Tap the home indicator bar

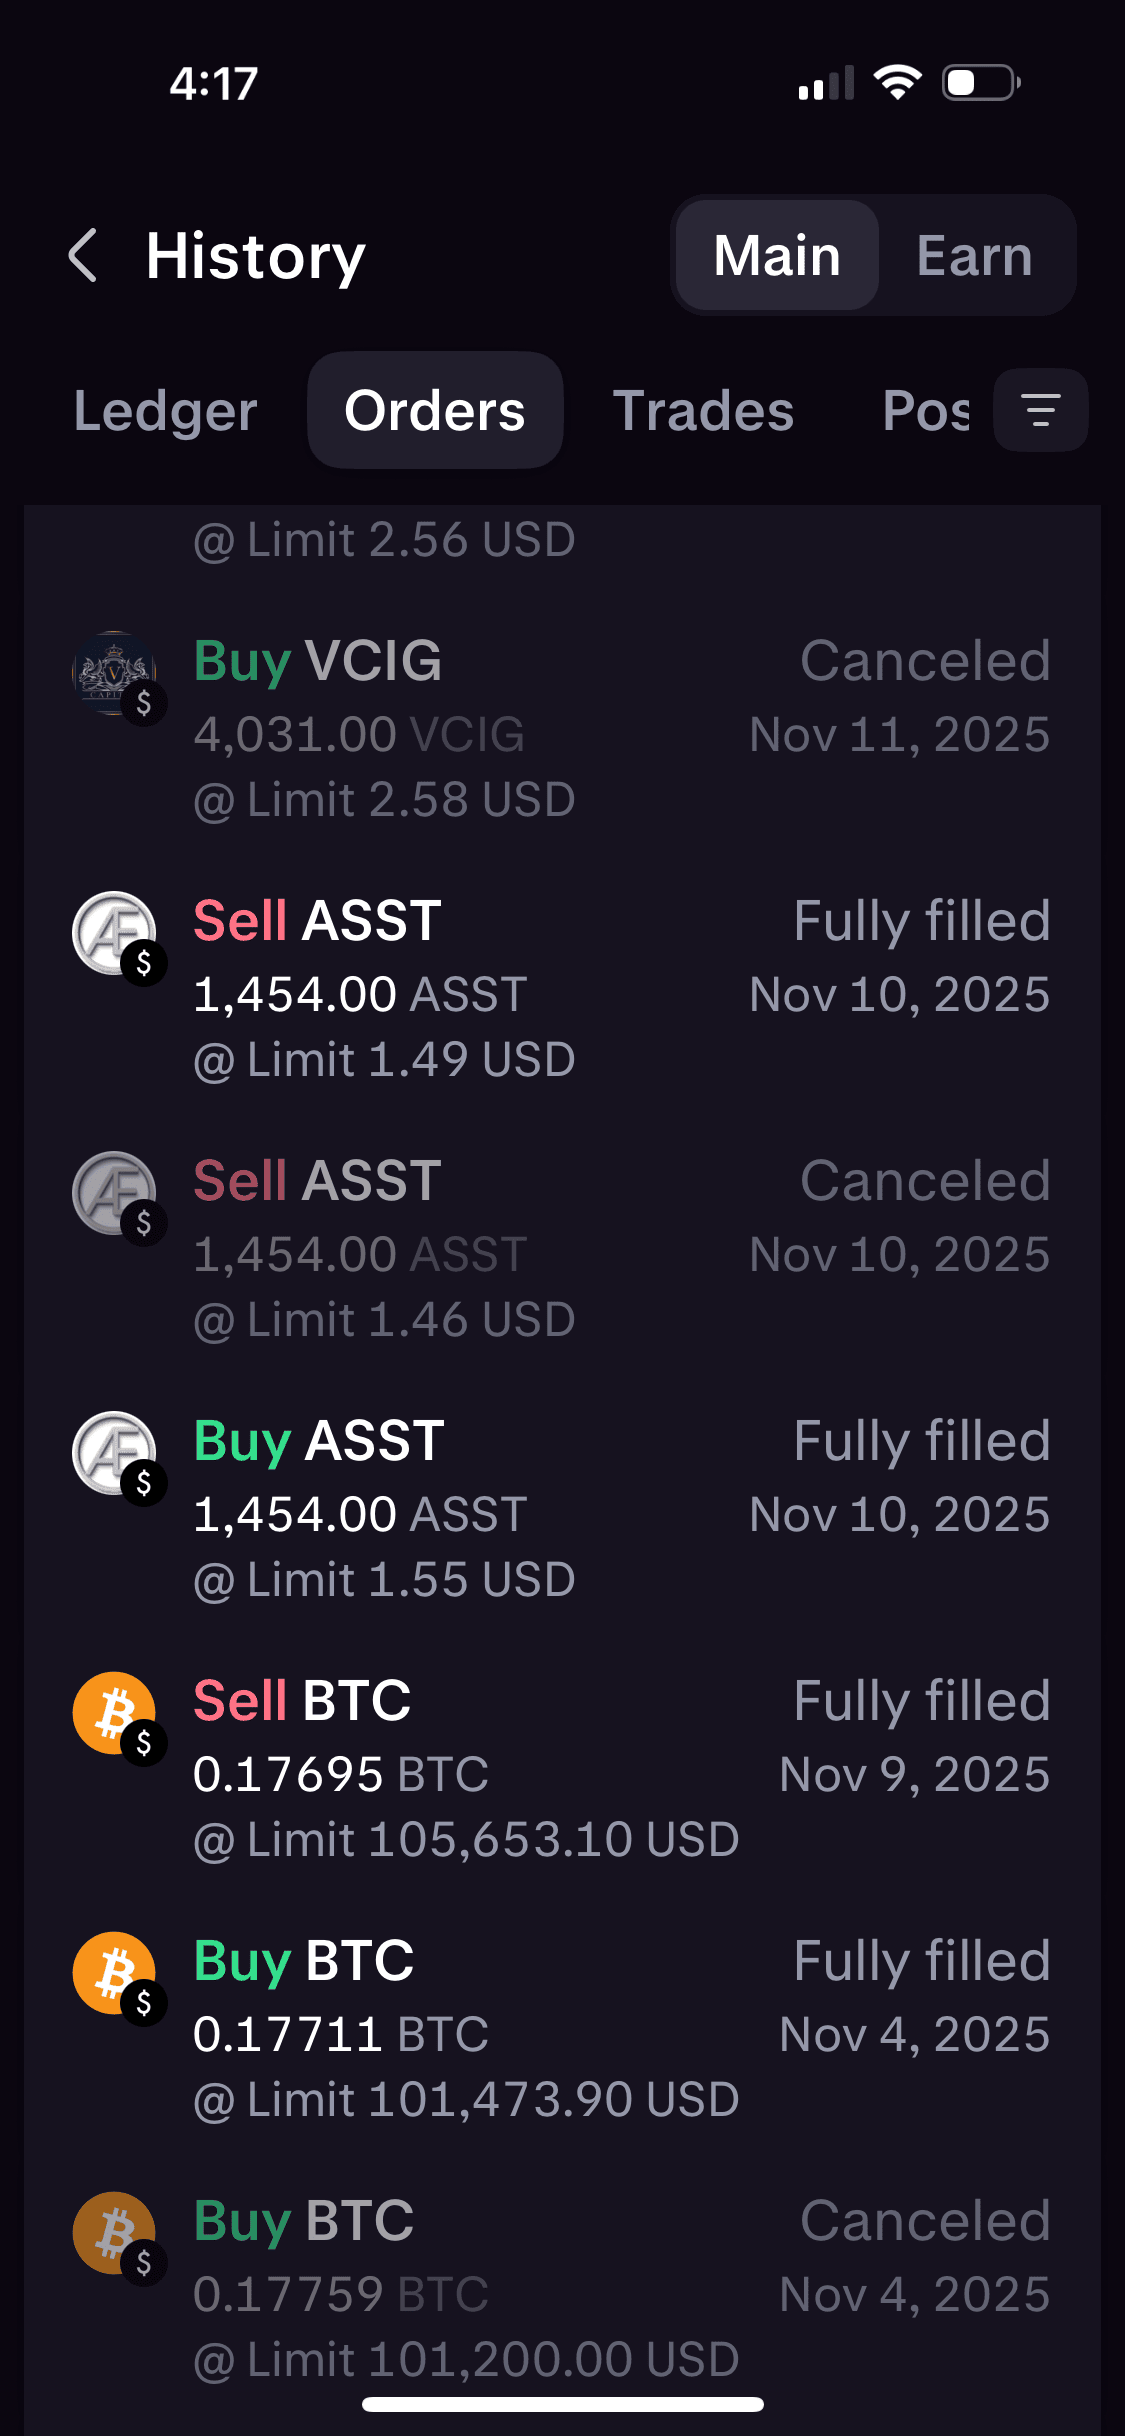pyautogui.click(x=562, y=2405)
